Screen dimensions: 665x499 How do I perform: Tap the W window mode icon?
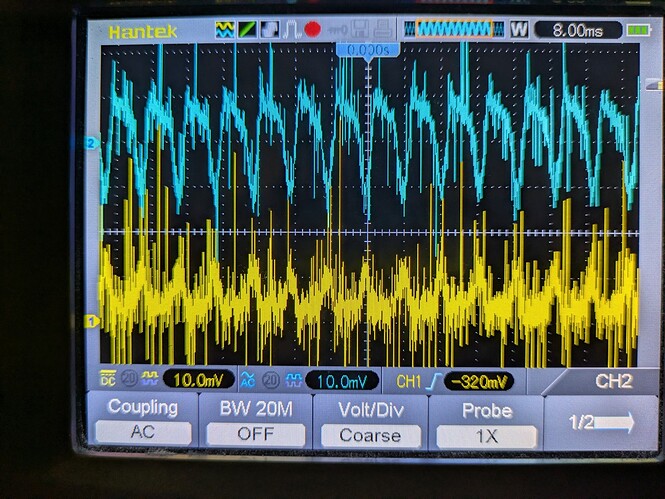click(x=519, y=30)
